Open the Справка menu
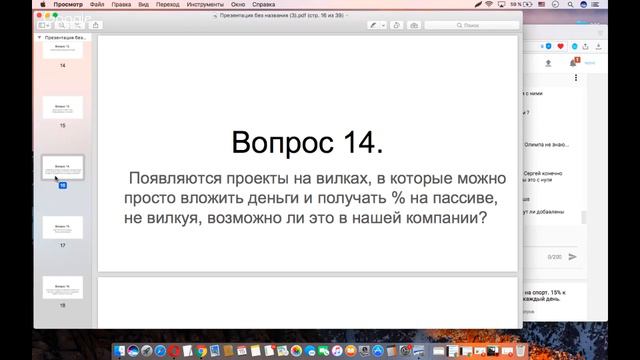Image resolution: width=640 pixels, height=360 pixels. pos(263,4)
